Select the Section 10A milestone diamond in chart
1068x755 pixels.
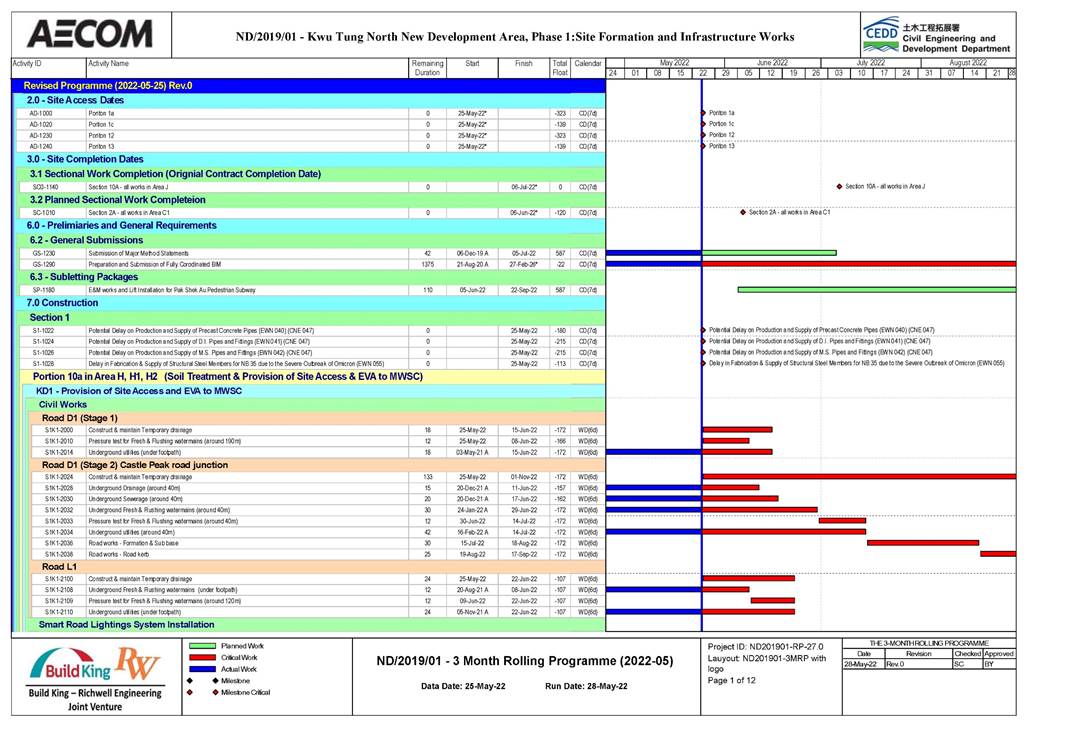pos(838,186)
